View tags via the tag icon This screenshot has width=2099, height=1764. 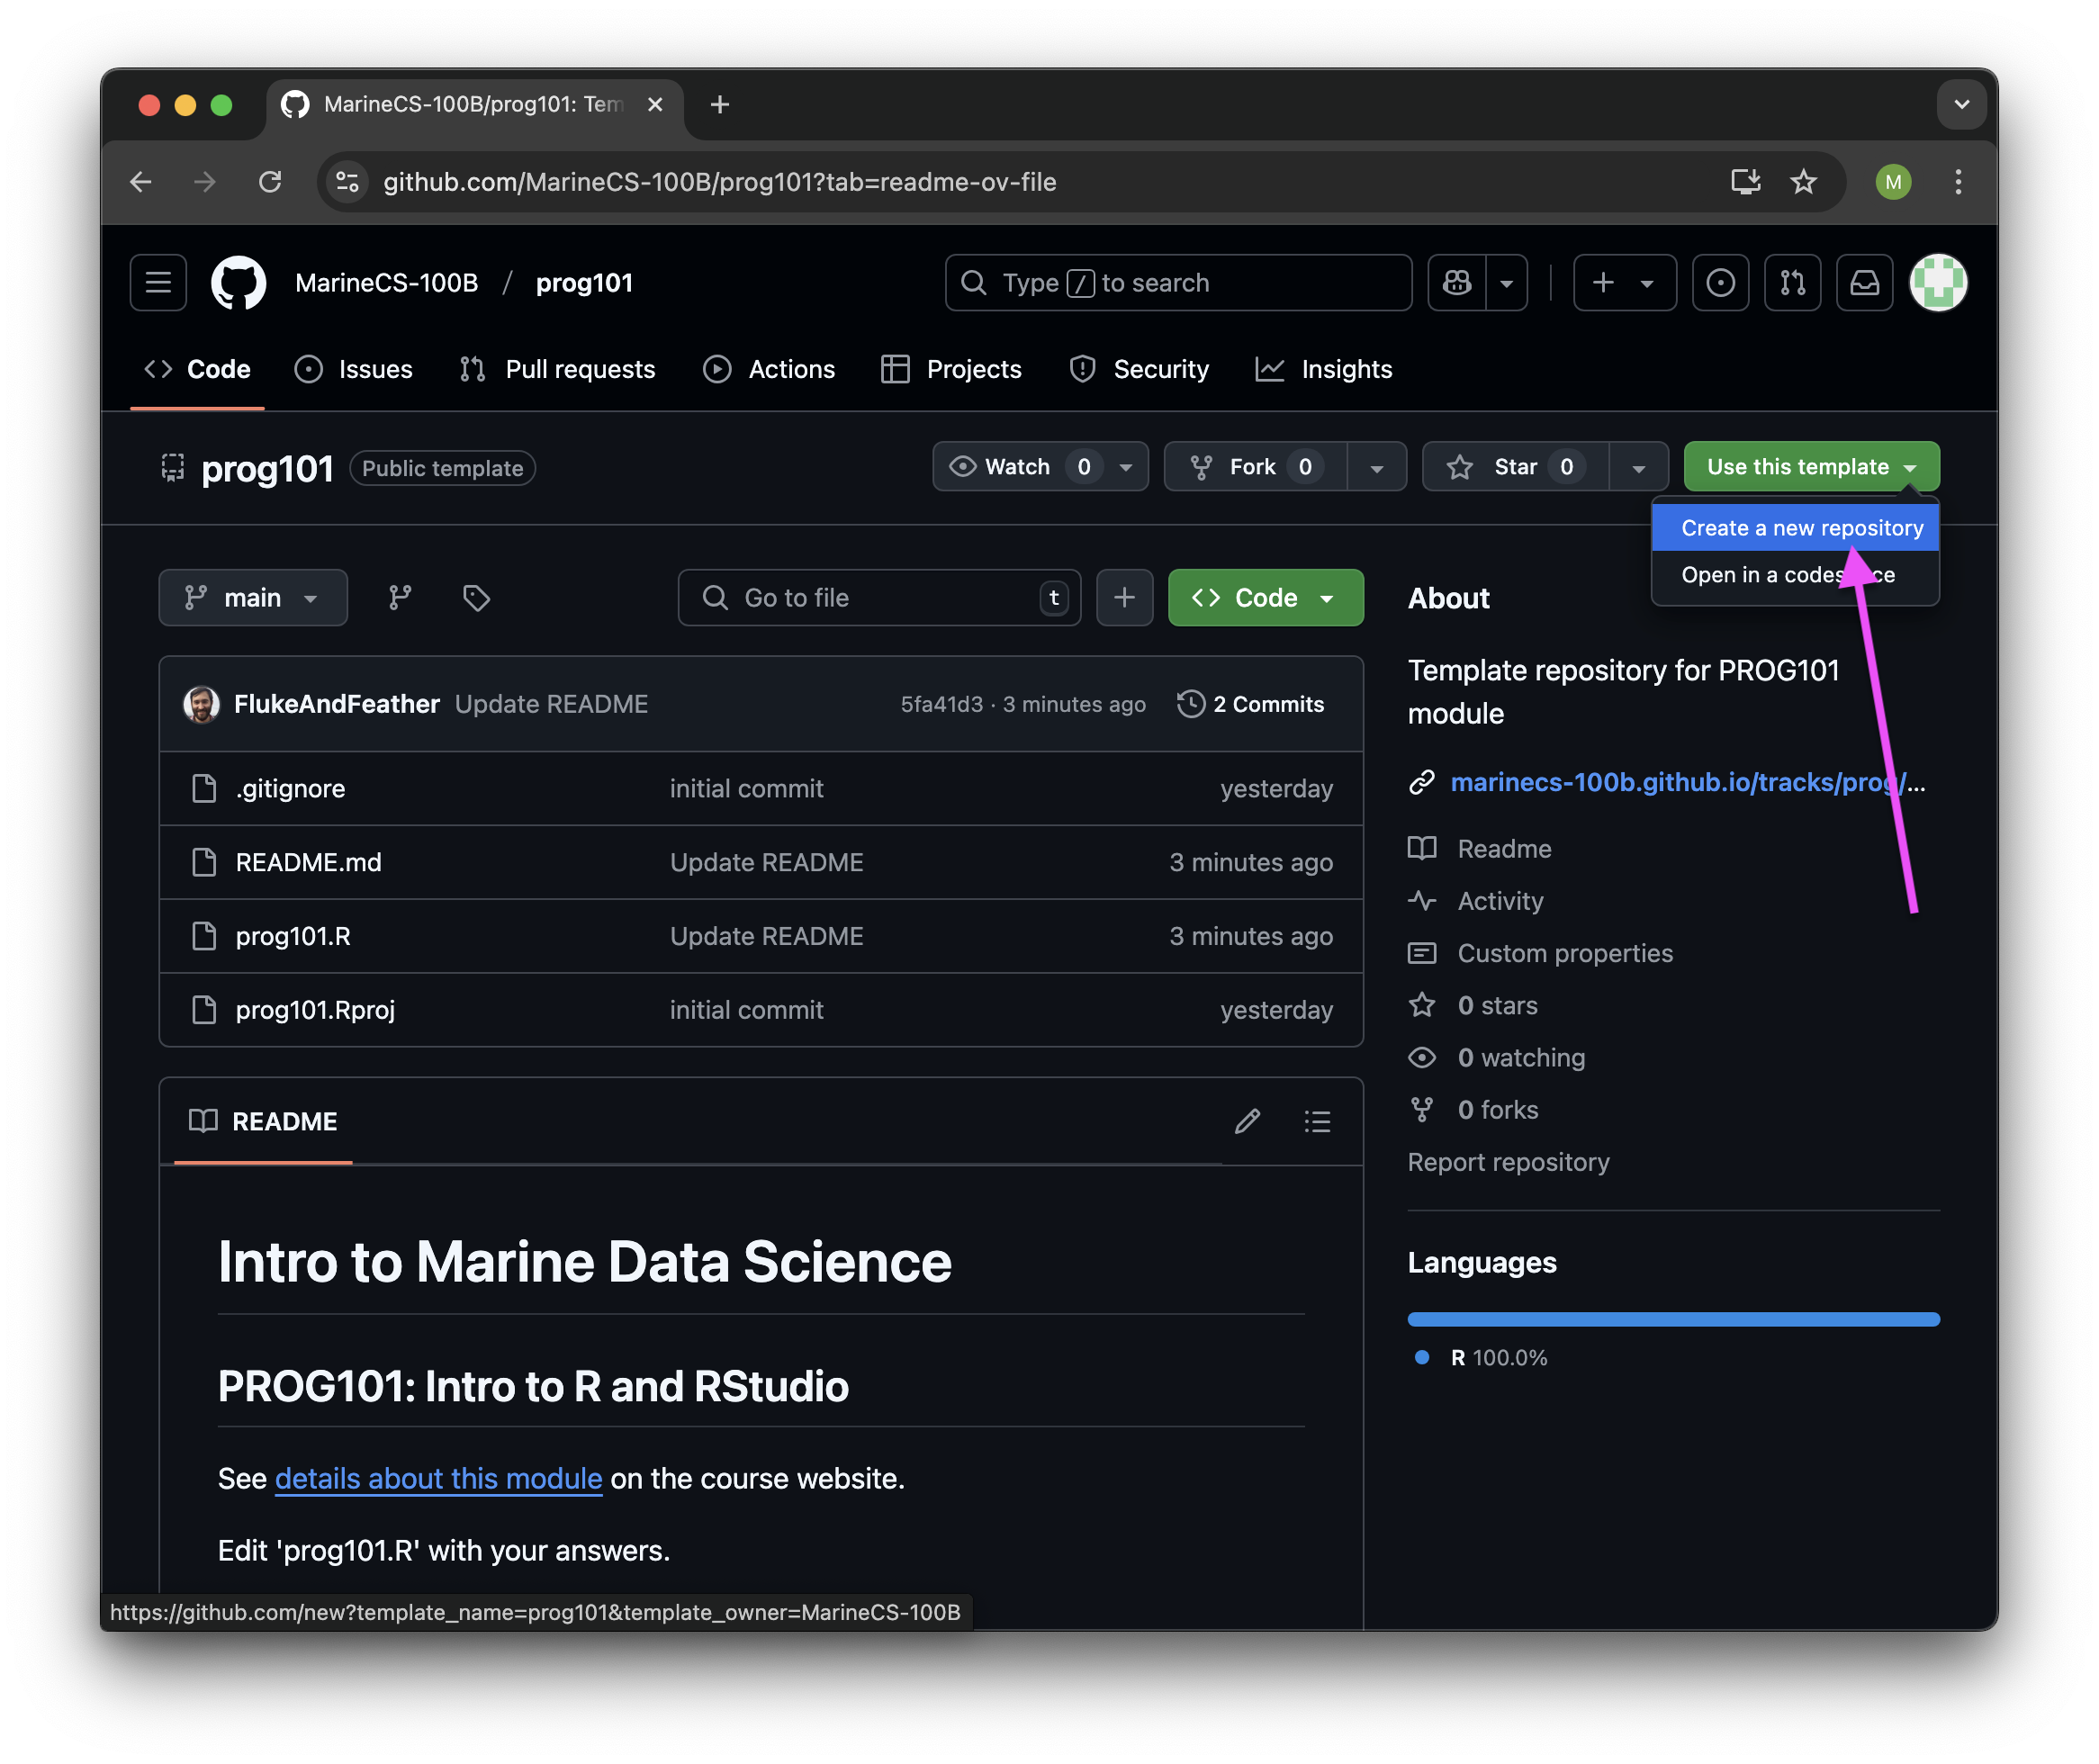476,598
